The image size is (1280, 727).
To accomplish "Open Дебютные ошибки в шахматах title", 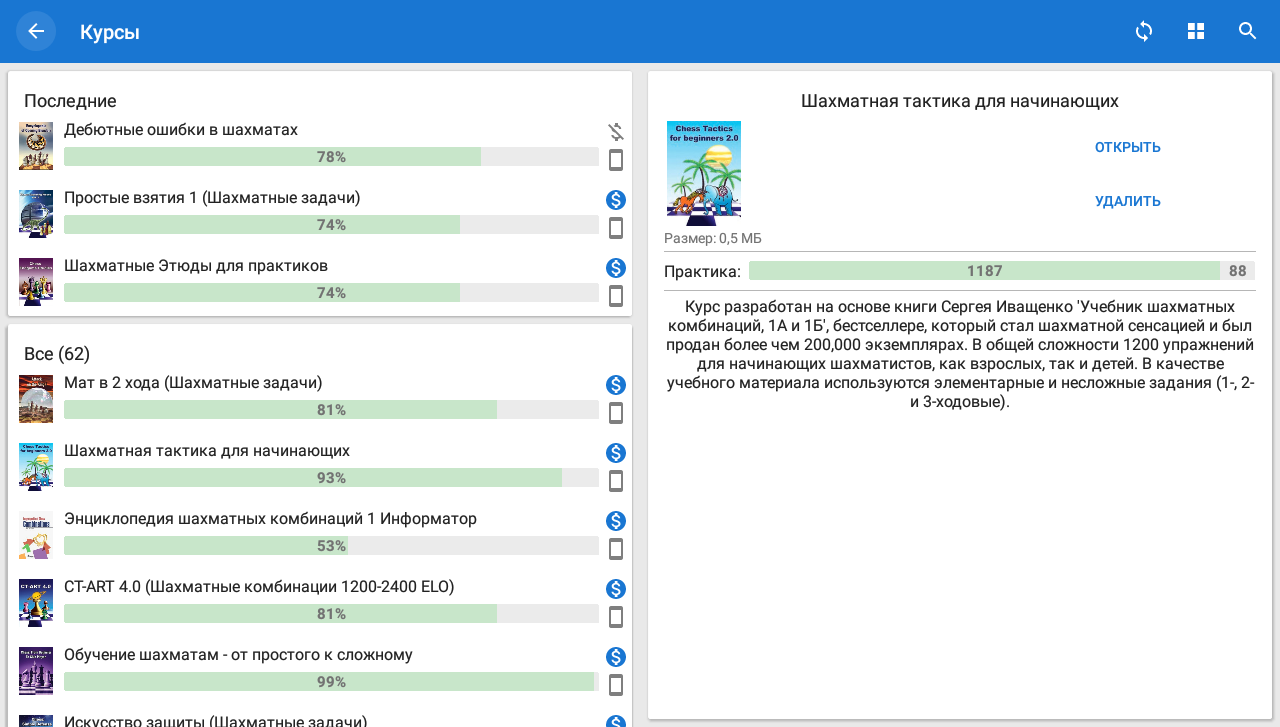I will 181,130.
